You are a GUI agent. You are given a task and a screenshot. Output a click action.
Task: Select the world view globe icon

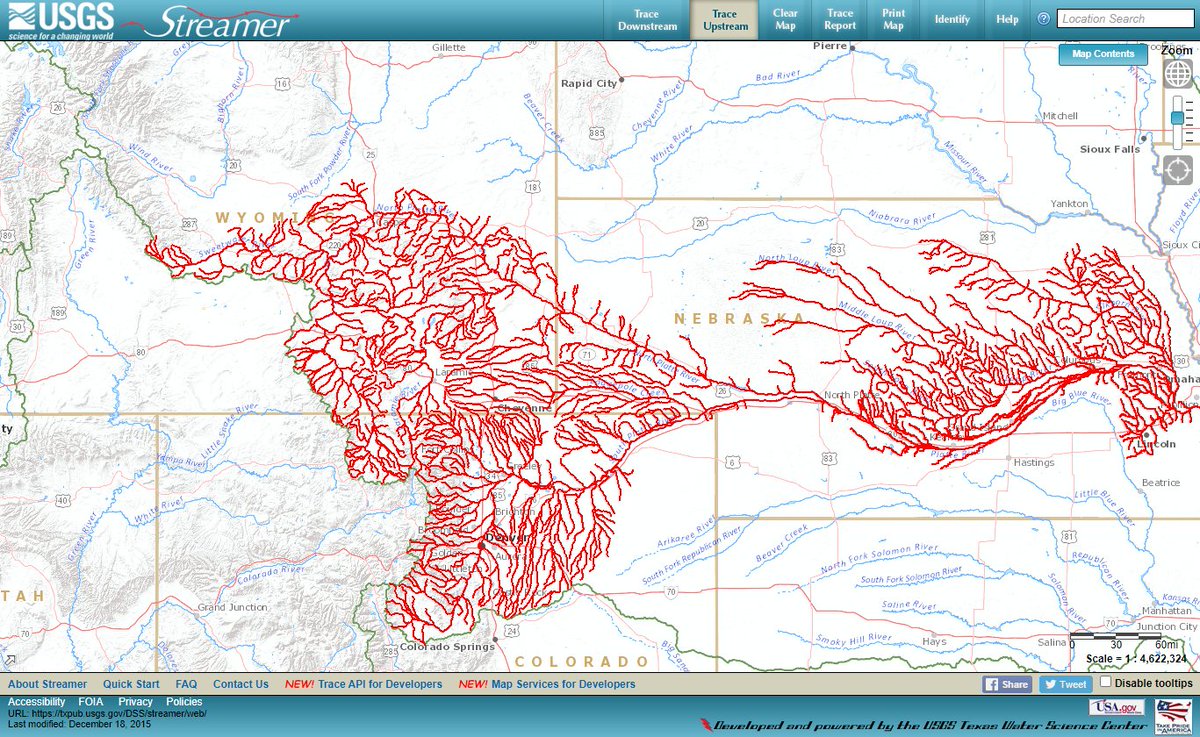[1176, 72]
